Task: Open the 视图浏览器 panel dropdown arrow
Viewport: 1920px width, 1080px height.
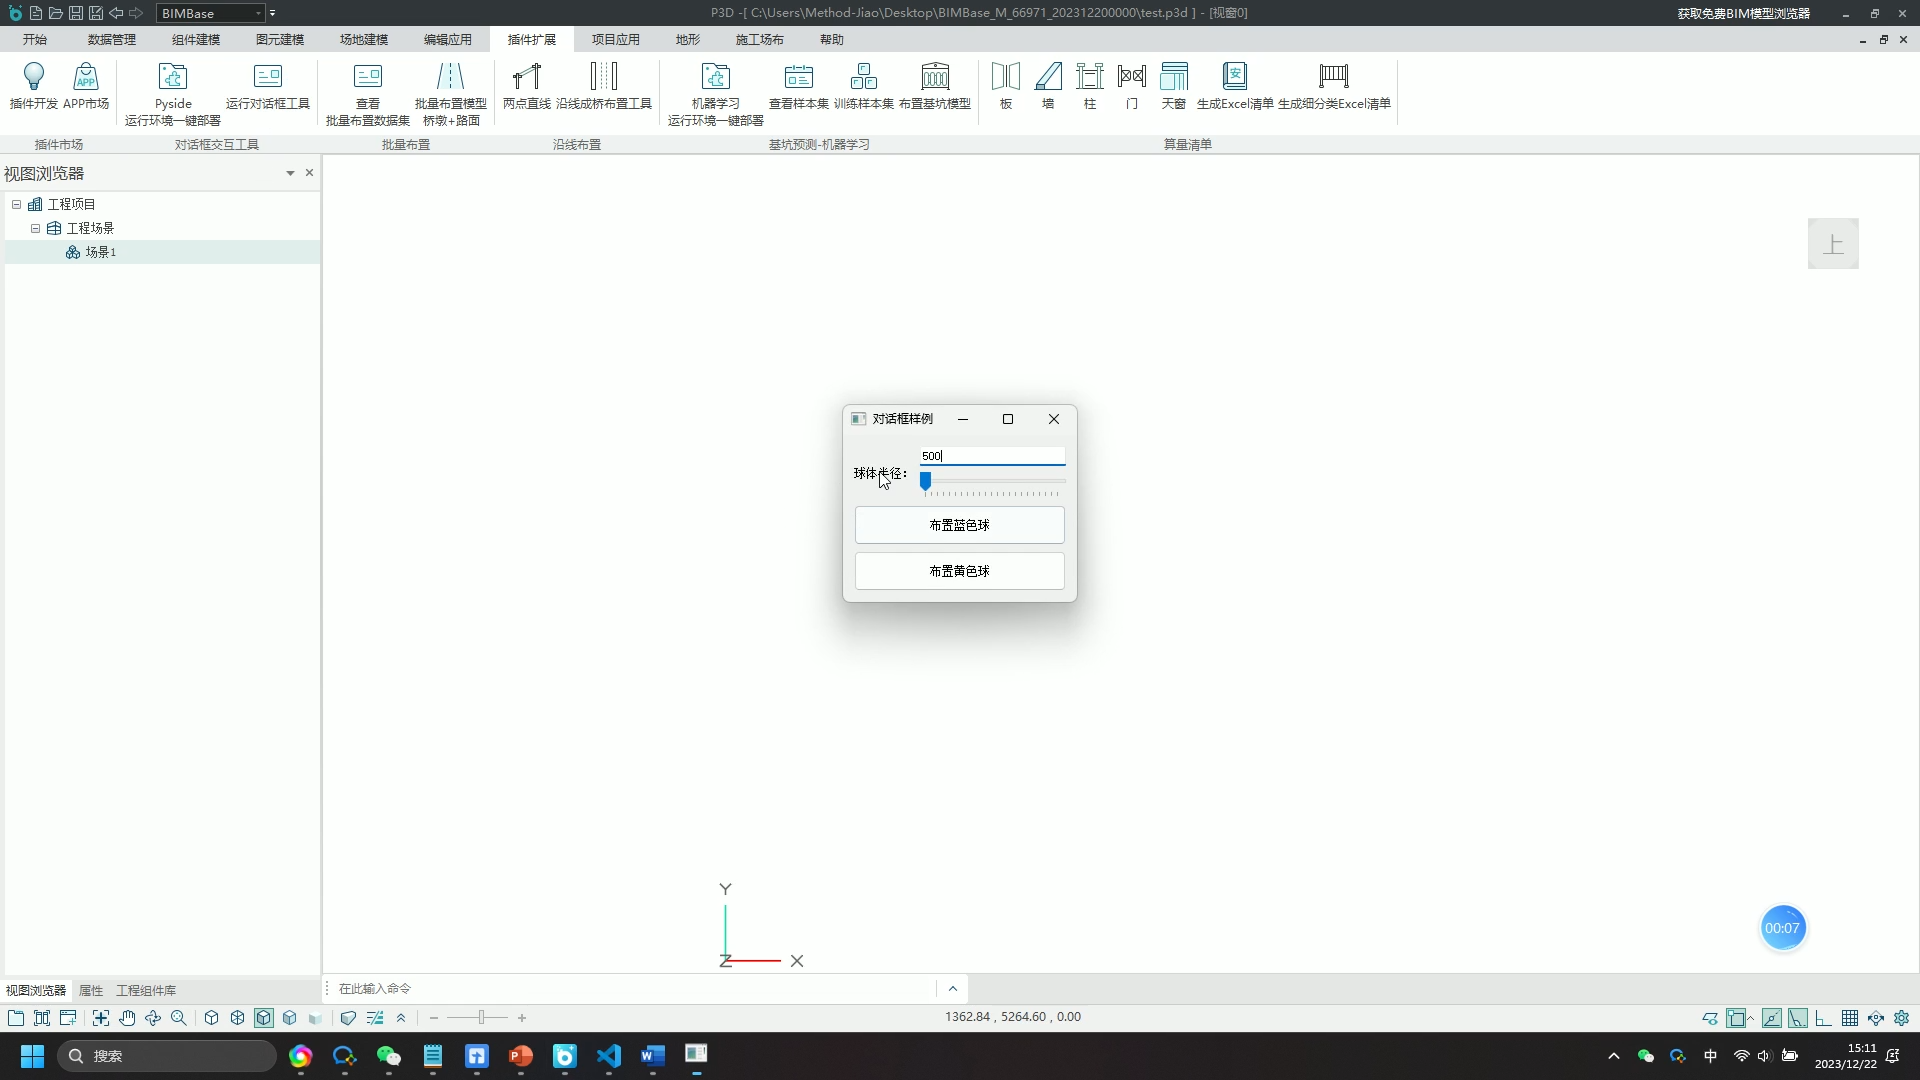Action: 290,173
